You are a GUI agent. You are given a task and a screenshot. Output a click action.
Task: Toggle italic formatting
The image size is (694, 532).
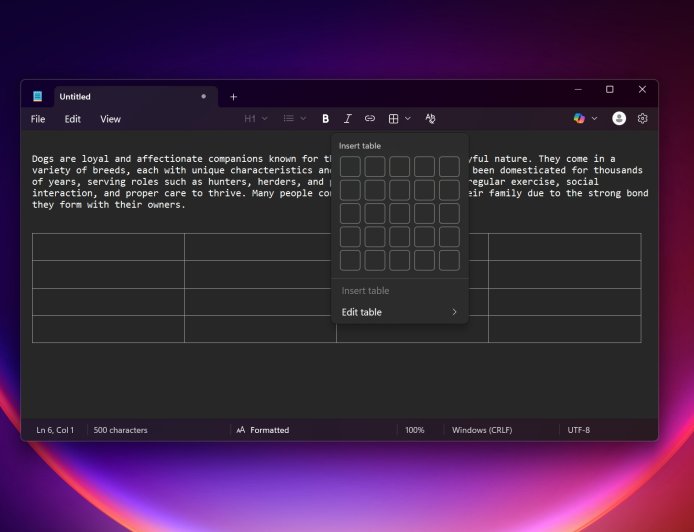pos(347,119)
